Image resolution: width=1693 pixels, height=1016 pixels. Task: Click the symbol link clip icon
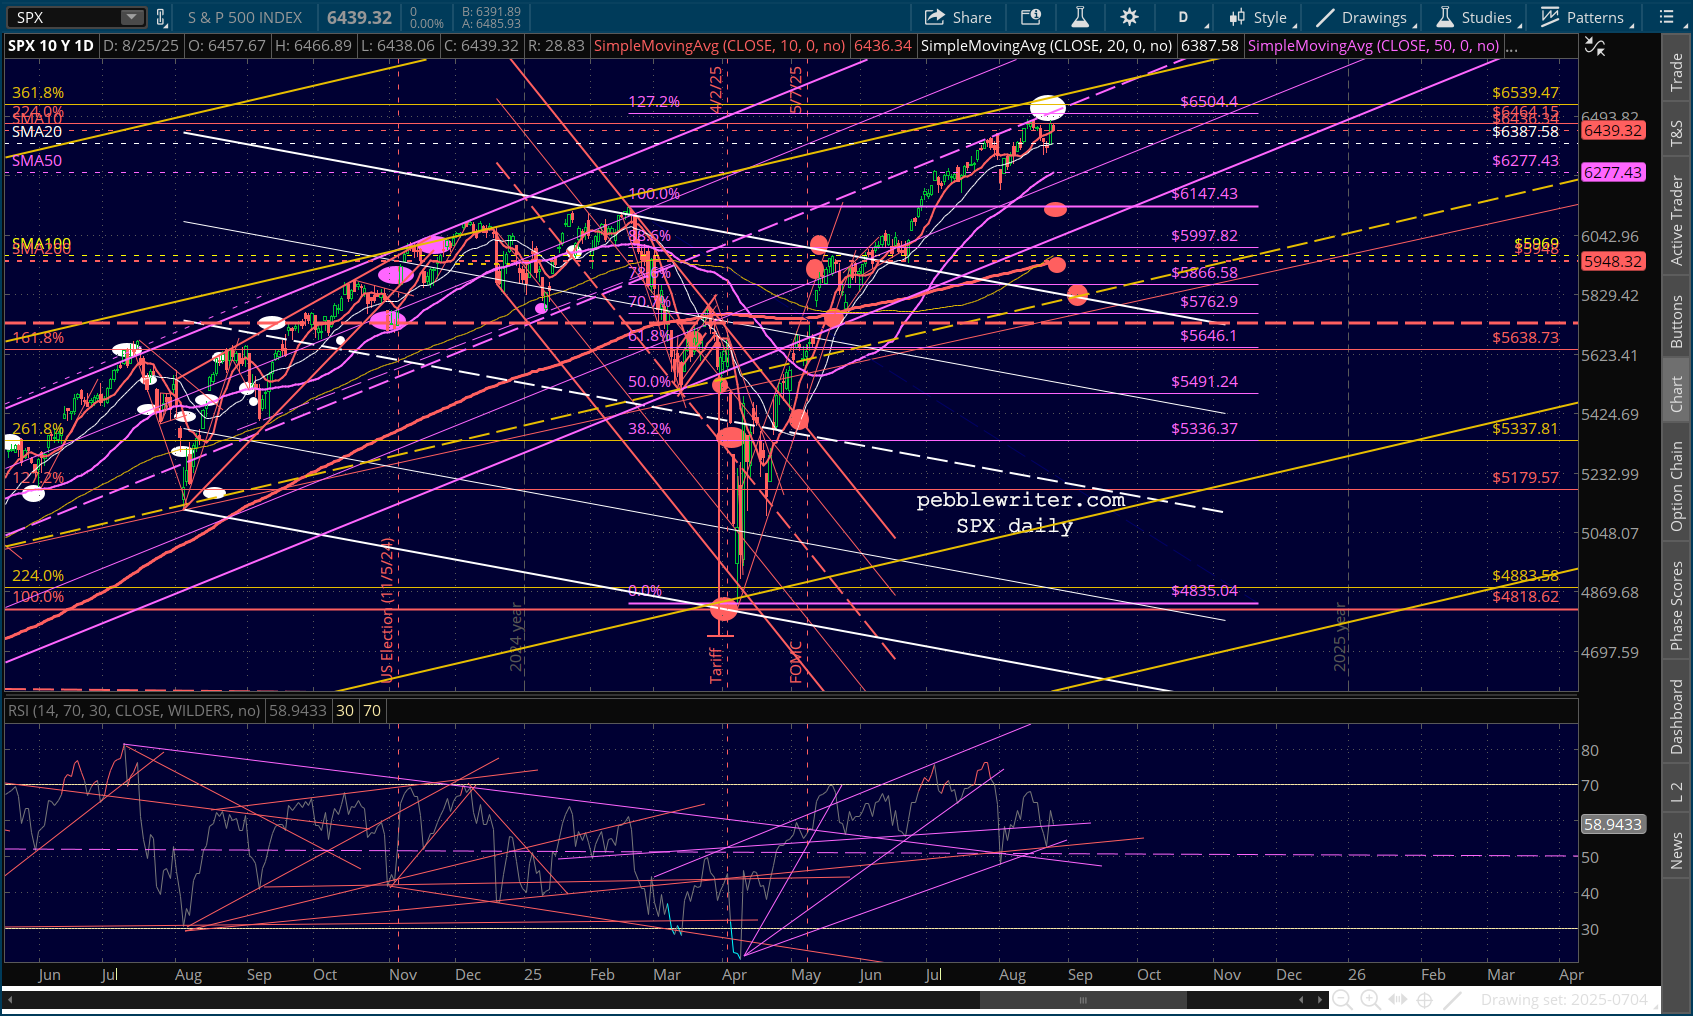click(x=161, y=17)
